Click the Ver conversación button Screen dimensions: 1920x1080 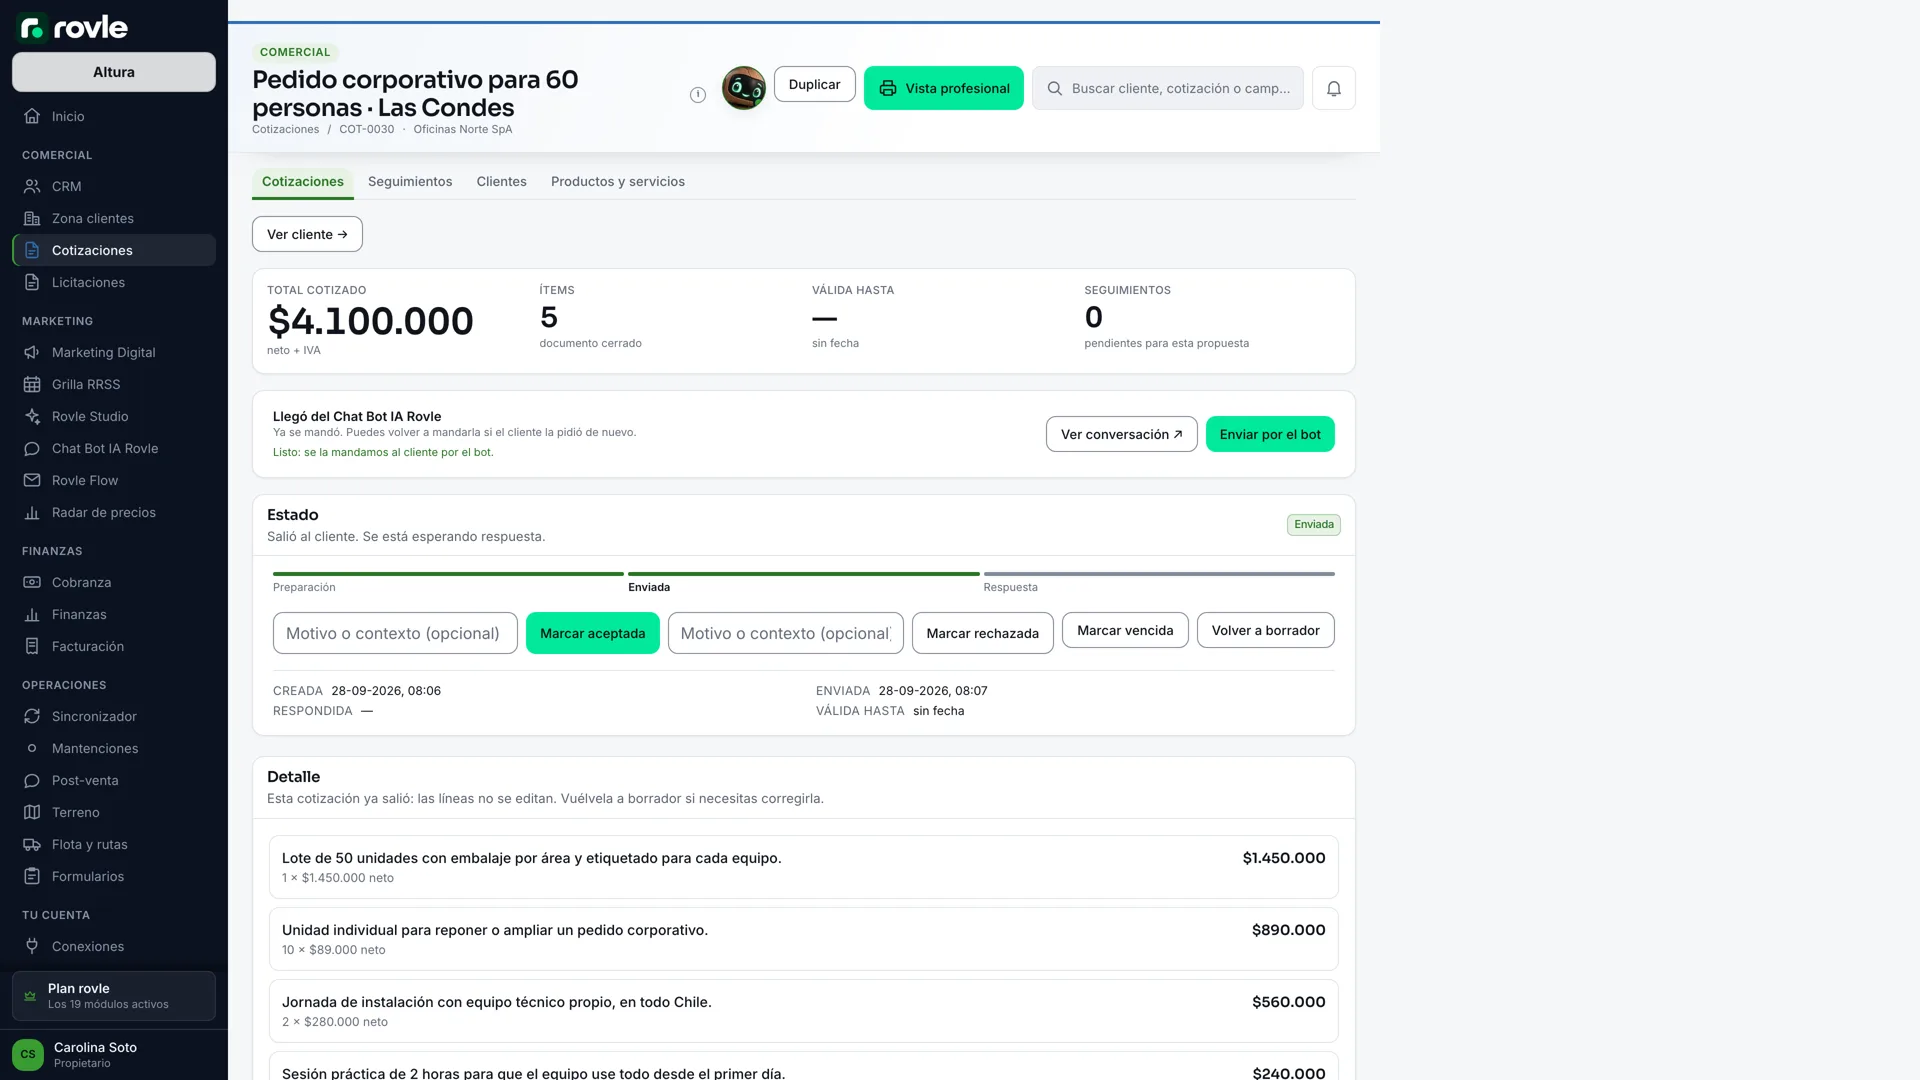pyautogui.click(x=1122, y=434)
